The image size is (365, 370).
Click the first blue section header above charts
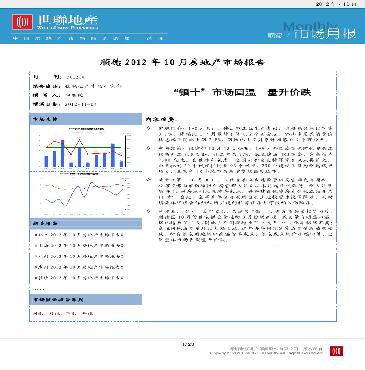click(86, 119)
